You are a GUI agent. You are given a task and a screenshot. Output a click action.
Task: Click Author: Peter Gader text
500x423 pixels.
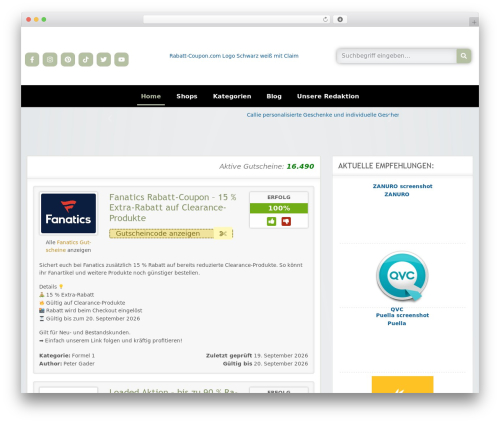click(67, 364)
